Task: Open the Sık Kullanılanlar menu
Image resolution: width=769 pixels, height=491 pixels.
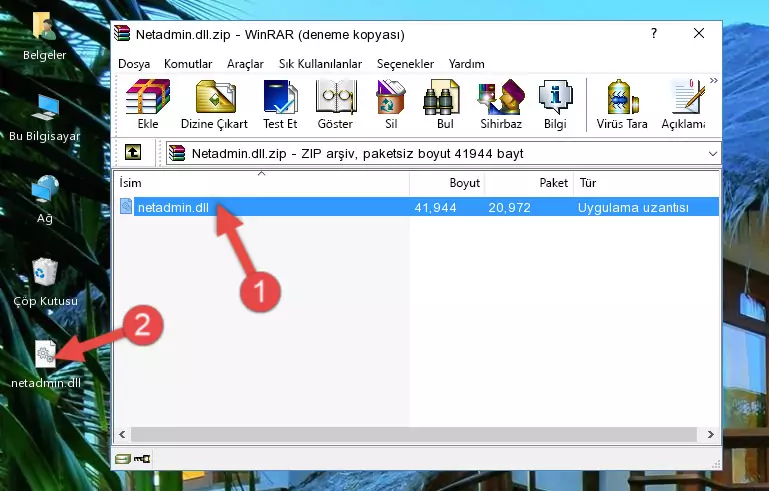Action: 320,64
